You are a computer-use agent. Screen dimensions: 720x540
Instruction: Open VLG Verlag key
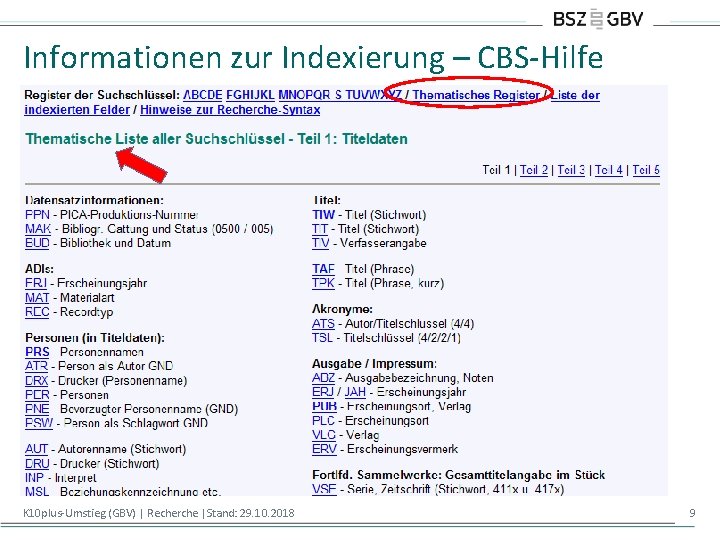coord(324,435)
